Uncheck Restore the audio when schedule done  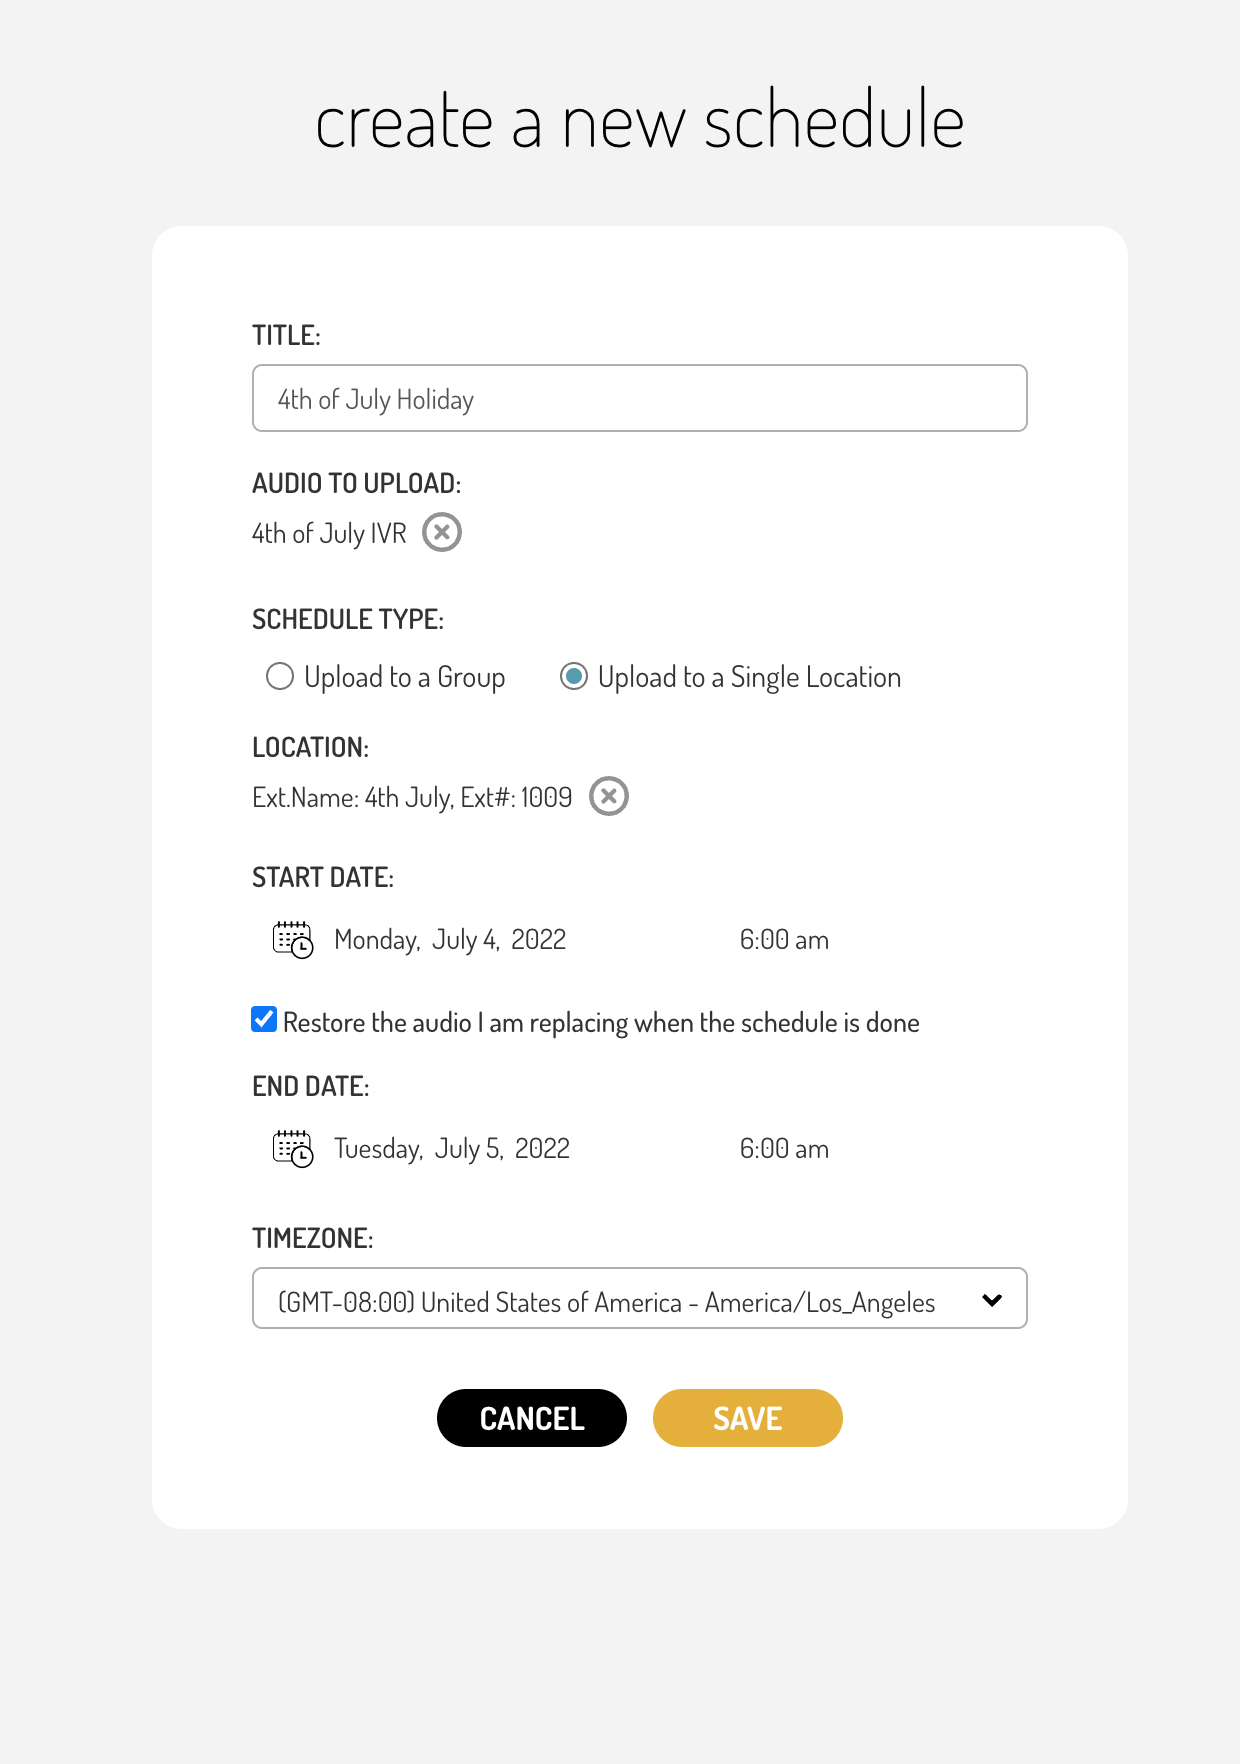264,1019
